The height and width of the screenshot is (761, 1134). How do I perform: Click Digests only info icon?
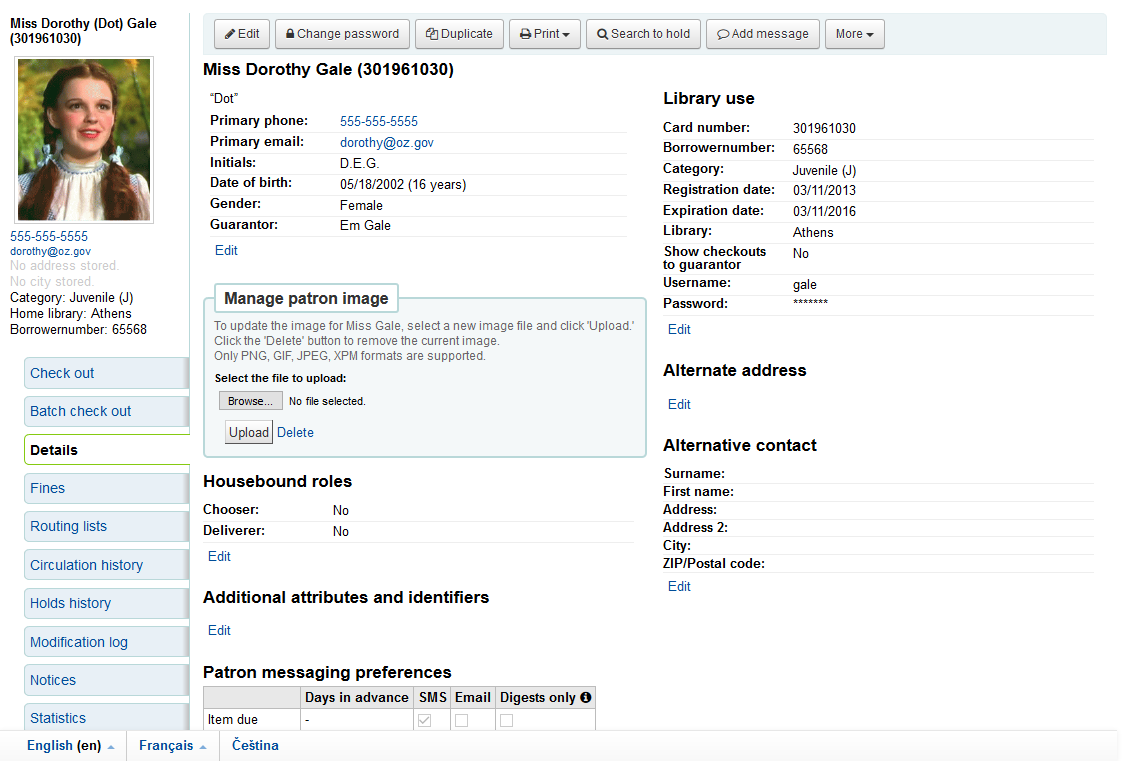(x=586, y=697)
